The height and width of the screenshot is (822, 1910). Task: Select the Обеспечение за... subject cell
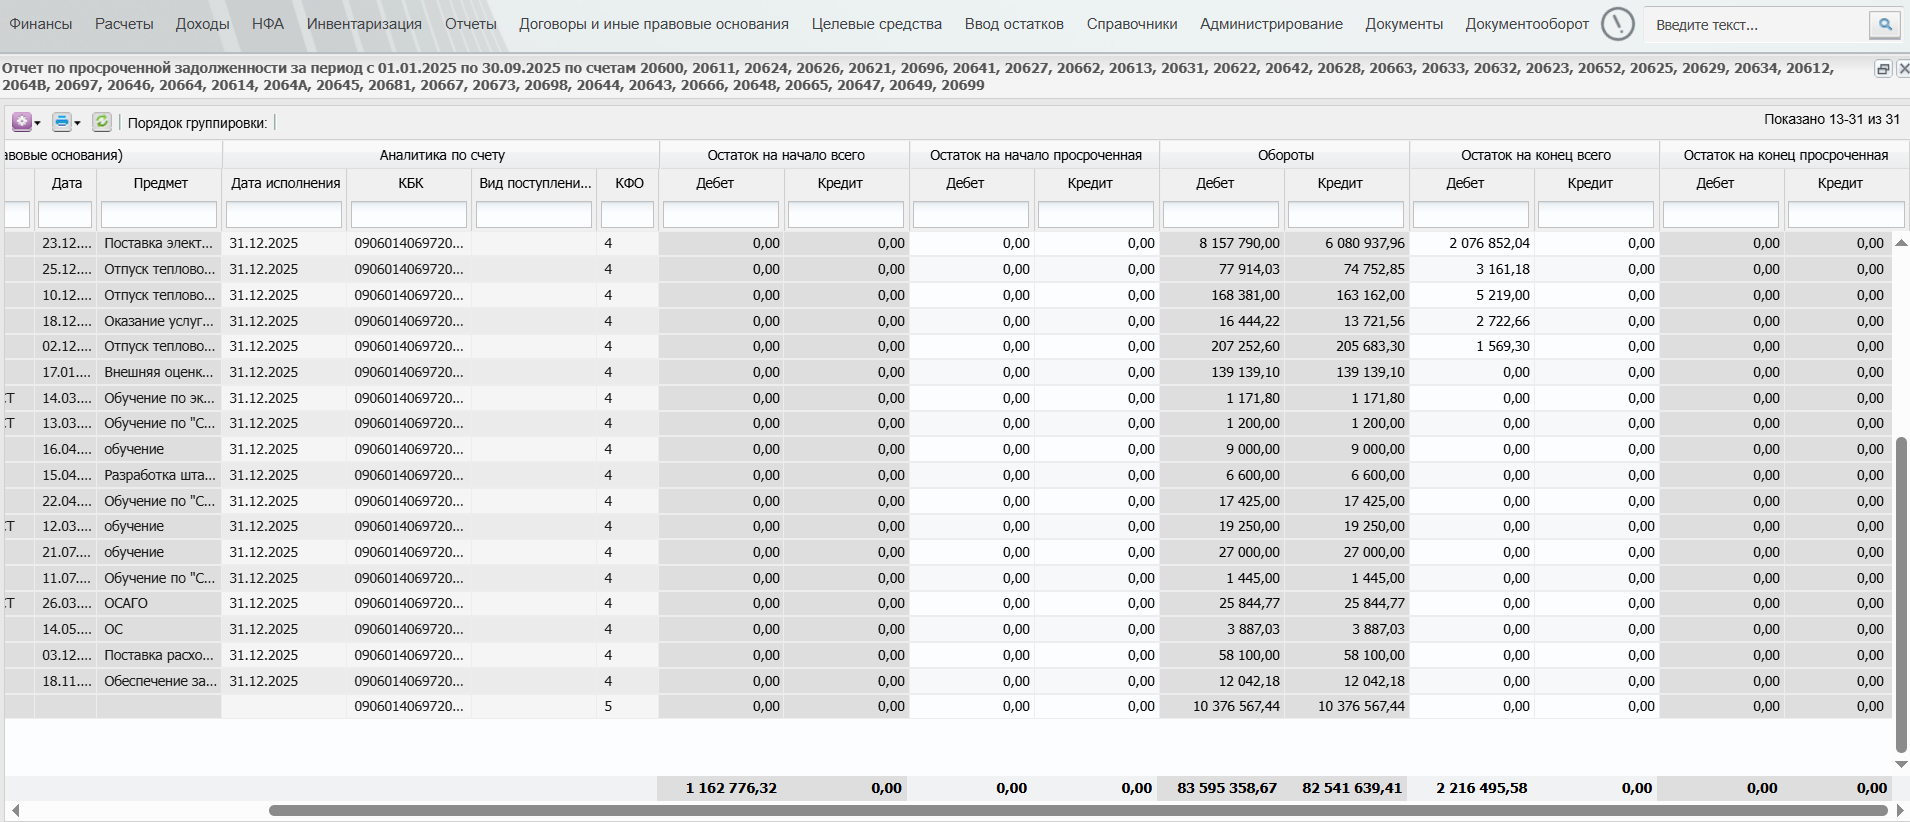[159, 681]
